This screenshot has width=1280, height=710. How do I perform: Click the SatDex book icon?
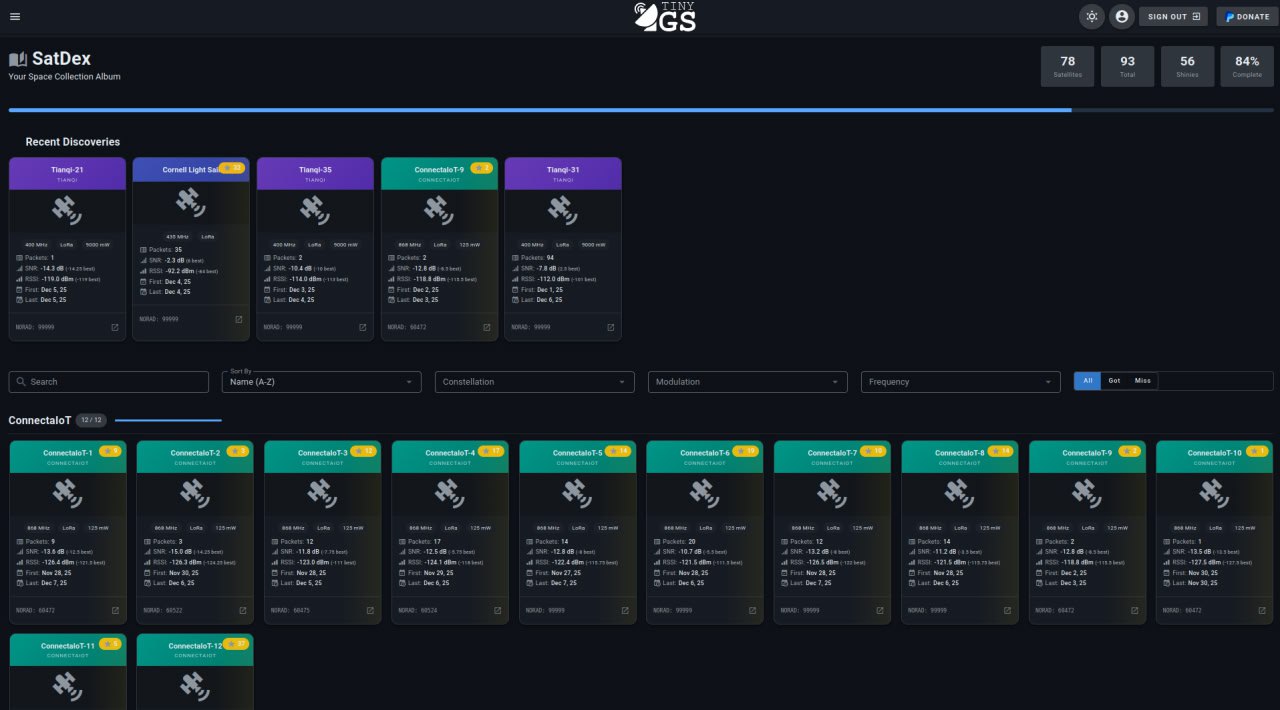[18, 60]
